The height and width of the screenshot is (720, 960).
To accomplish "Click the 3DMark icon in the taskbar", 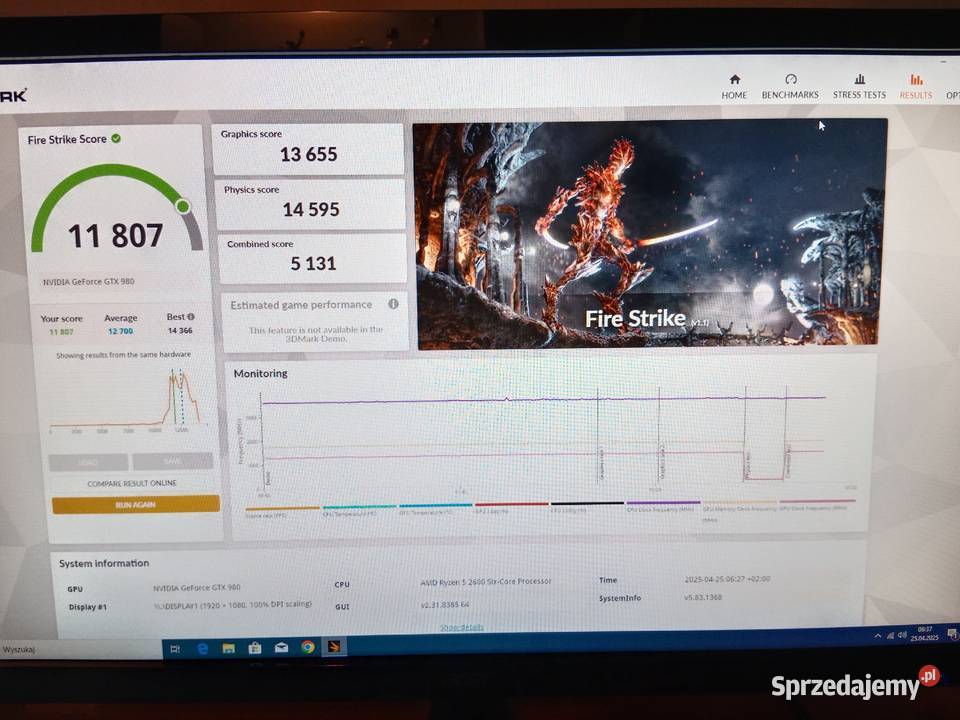I will tap(334, 647).
